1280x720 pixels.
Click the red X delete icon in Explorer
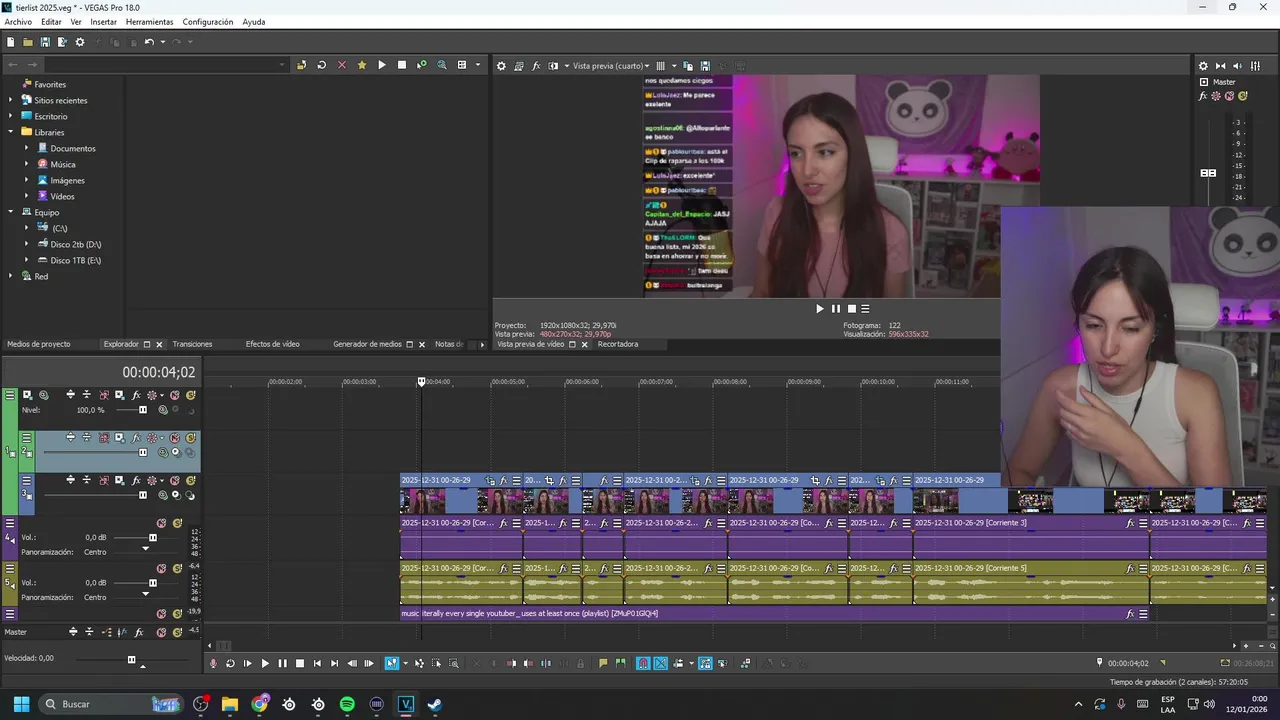coord(341,65)
